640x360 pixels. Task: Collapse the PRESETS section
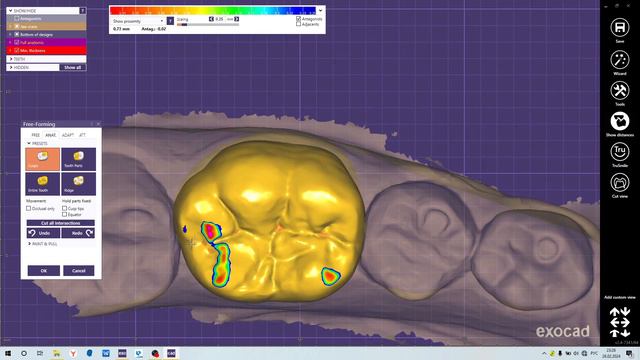click(x=29, y=144)
